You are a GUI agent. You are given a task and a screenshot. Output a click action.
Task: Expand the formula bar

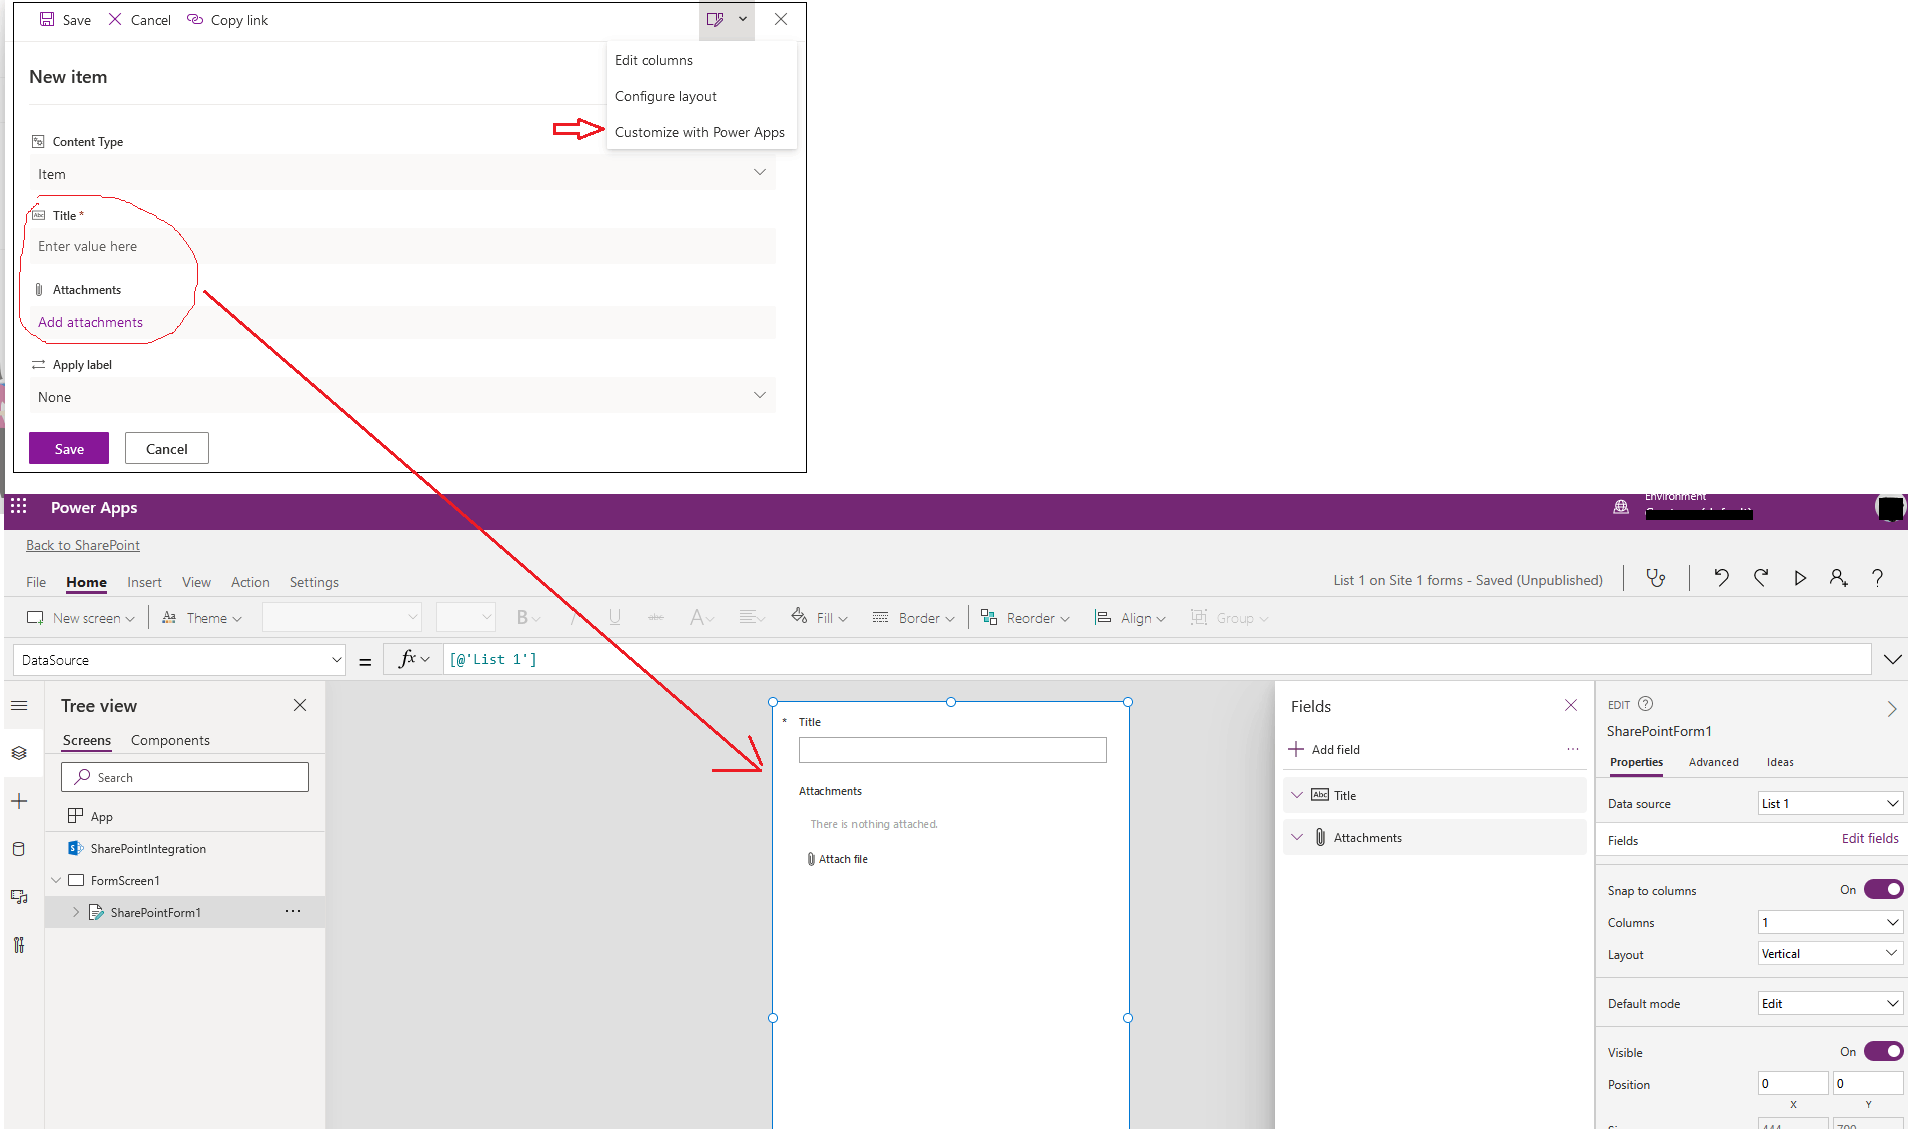(x=1892, y=659)
